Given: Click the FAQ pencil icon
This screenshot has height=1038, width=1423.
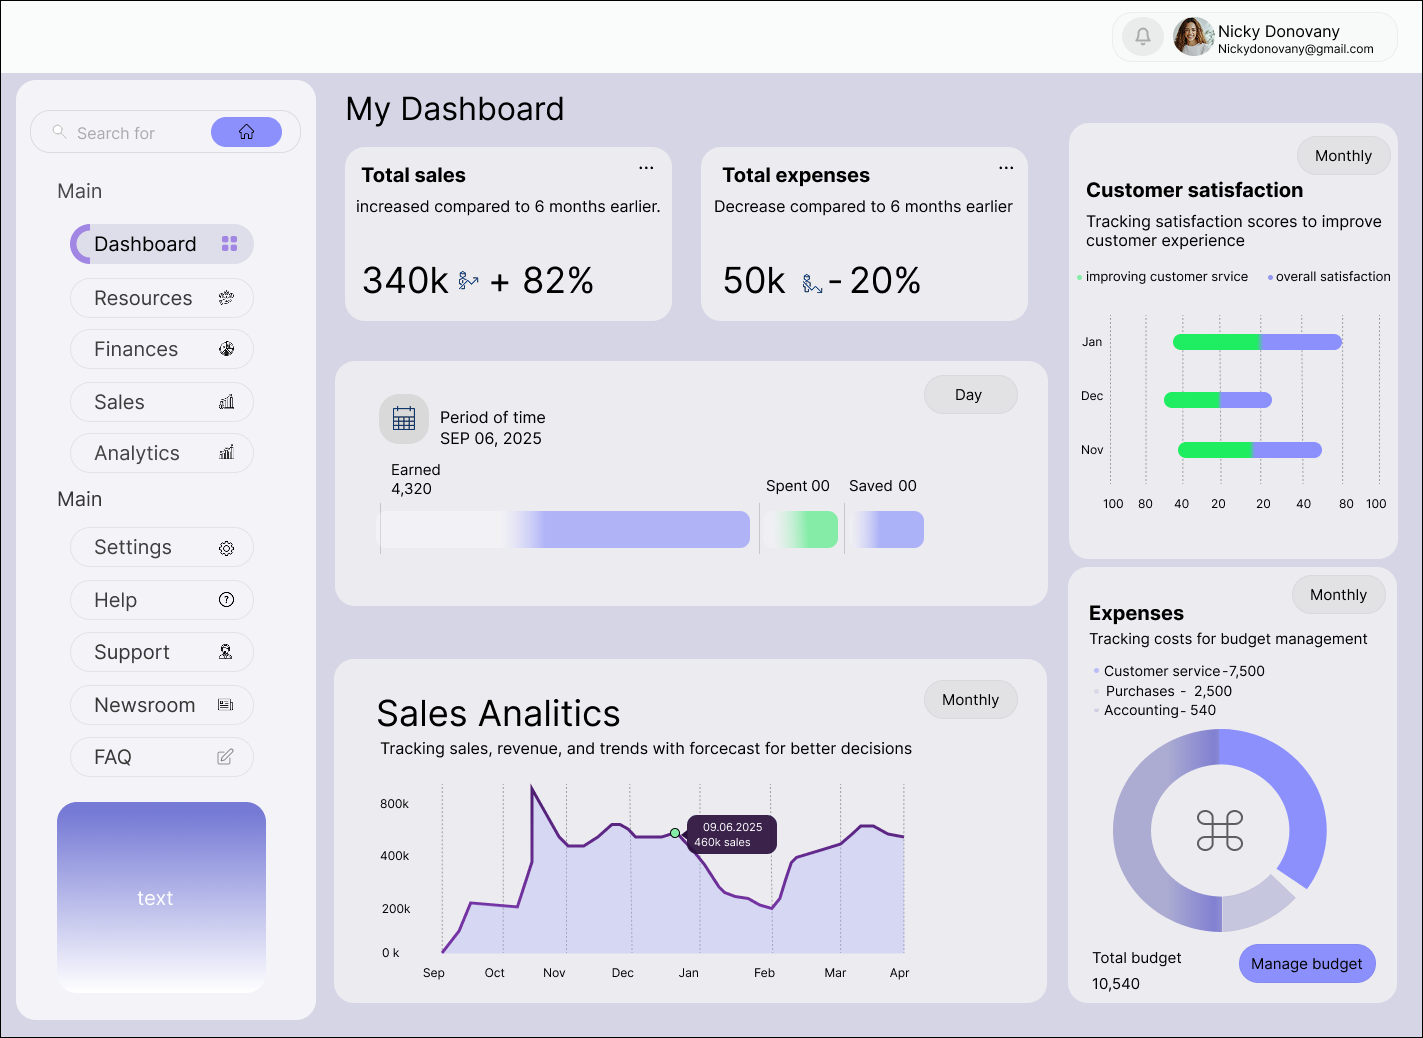Looking at the screenshot, I should click(x=224, y=757).
